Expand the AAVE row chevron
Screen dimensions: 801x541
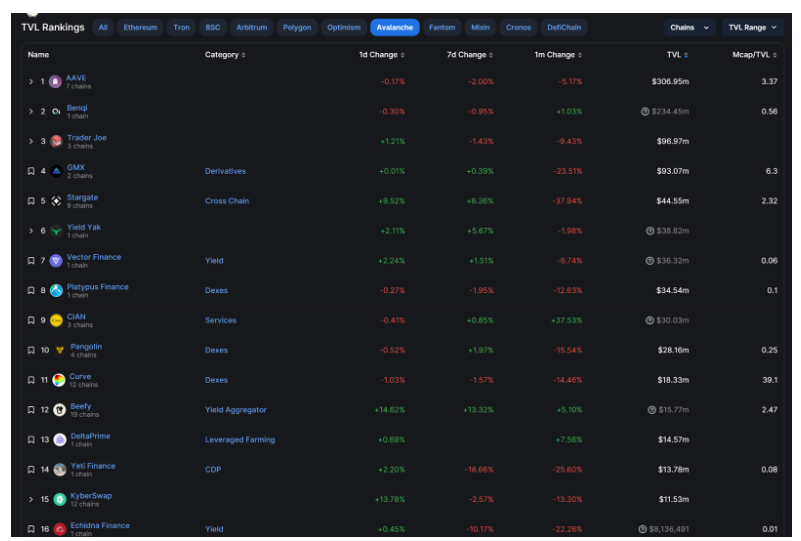coord(31,82)
